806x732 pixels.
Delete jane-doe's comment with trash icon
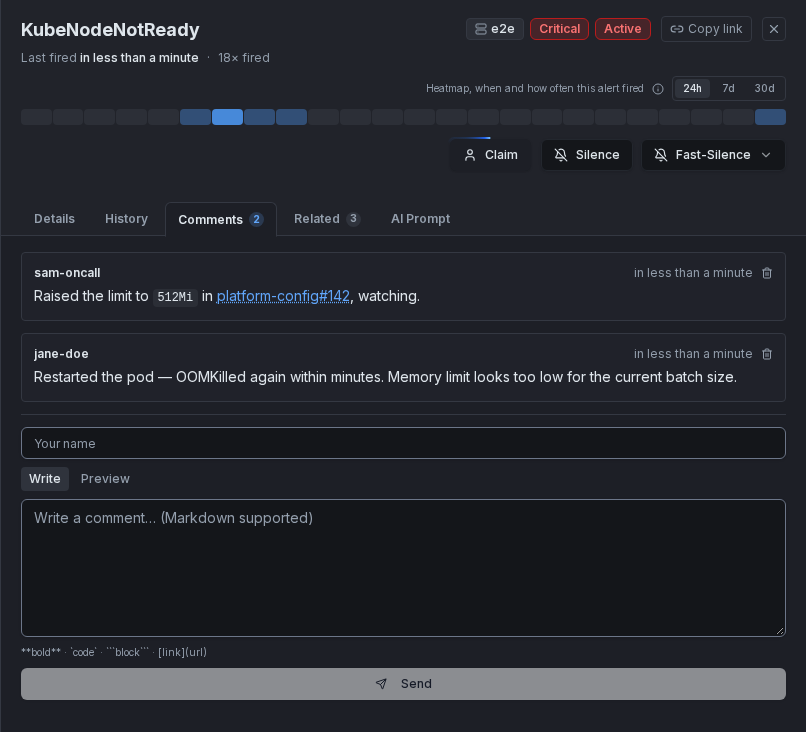[x=766, y=354]
